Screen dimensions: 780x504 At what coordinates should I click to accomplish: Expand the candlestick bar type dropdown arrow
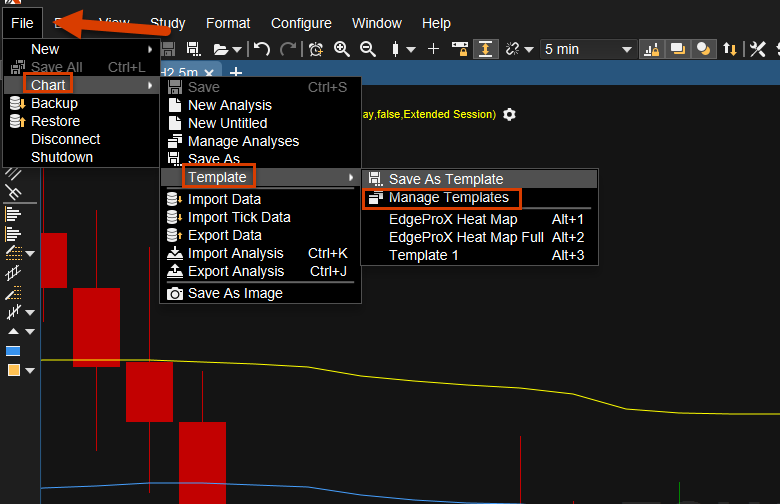click(411, 50)
